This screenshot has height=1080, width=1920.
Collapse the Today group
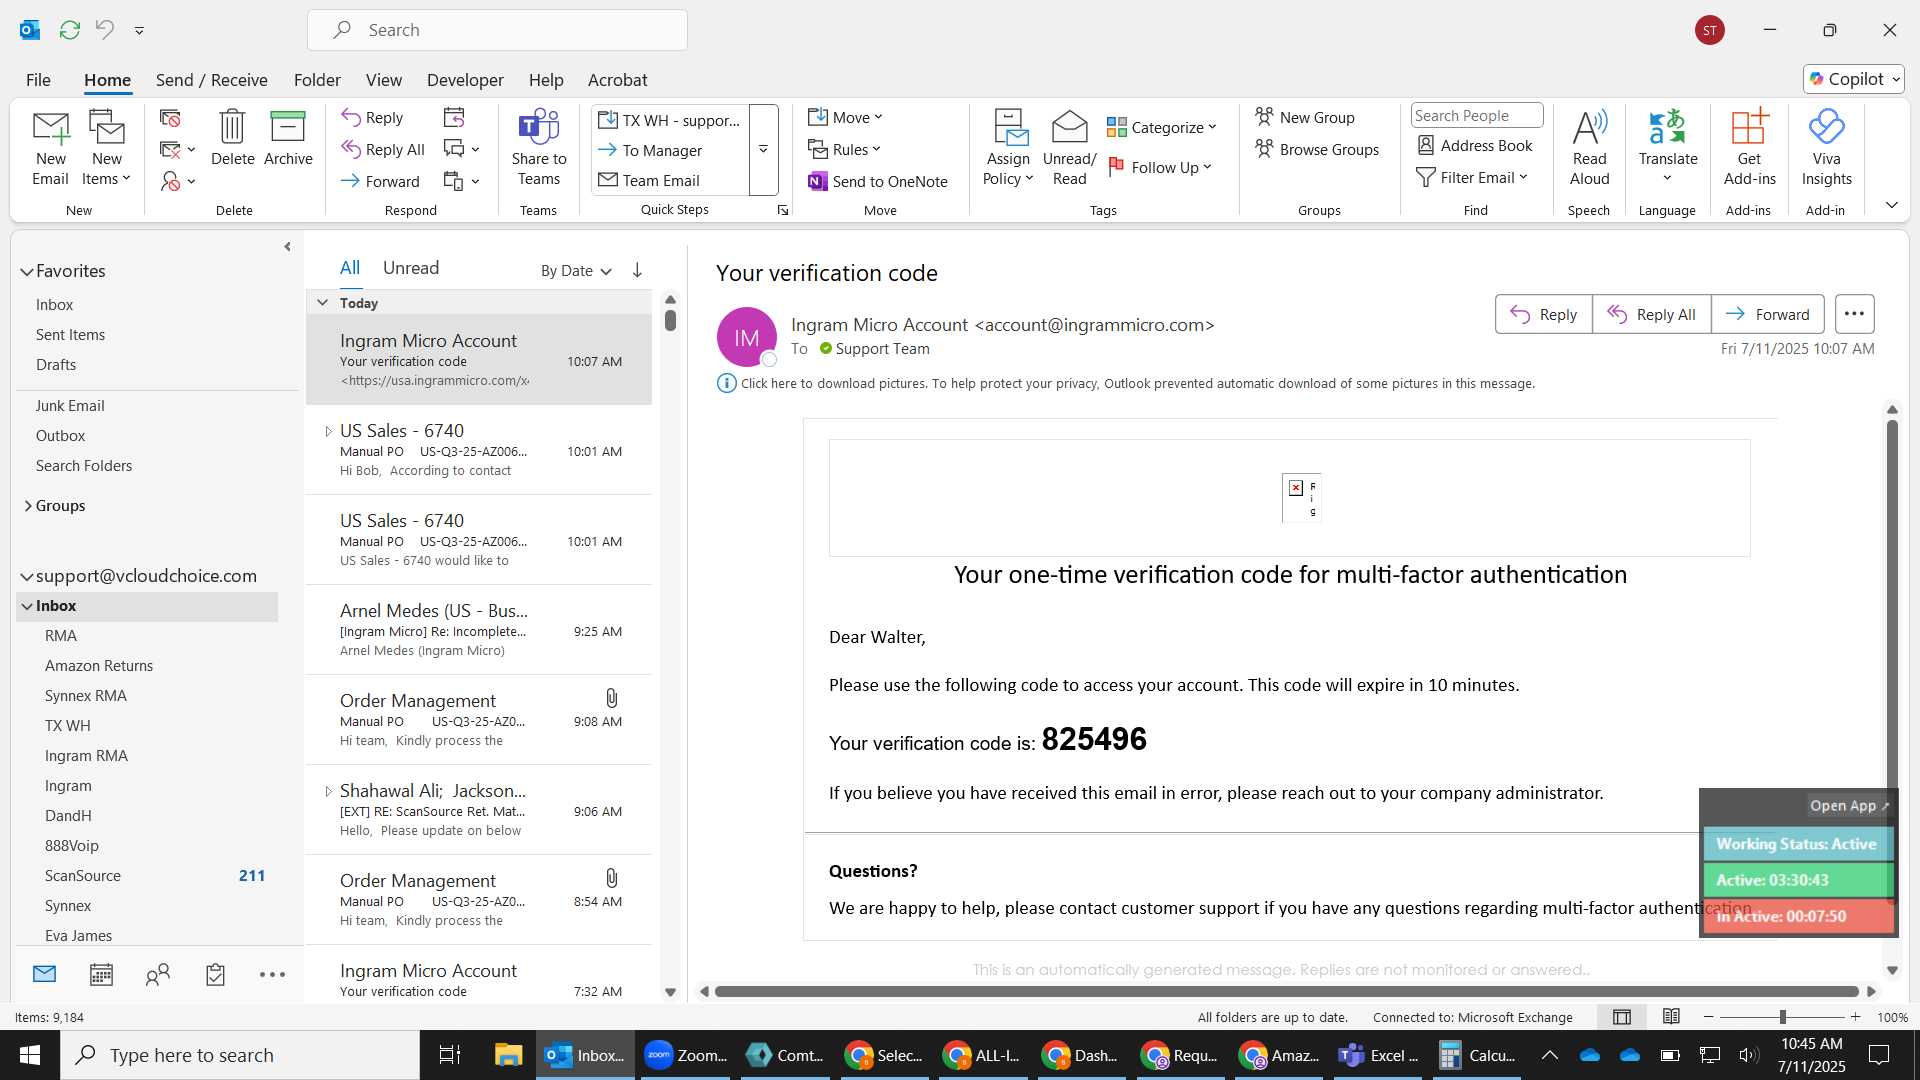(322, 303)
